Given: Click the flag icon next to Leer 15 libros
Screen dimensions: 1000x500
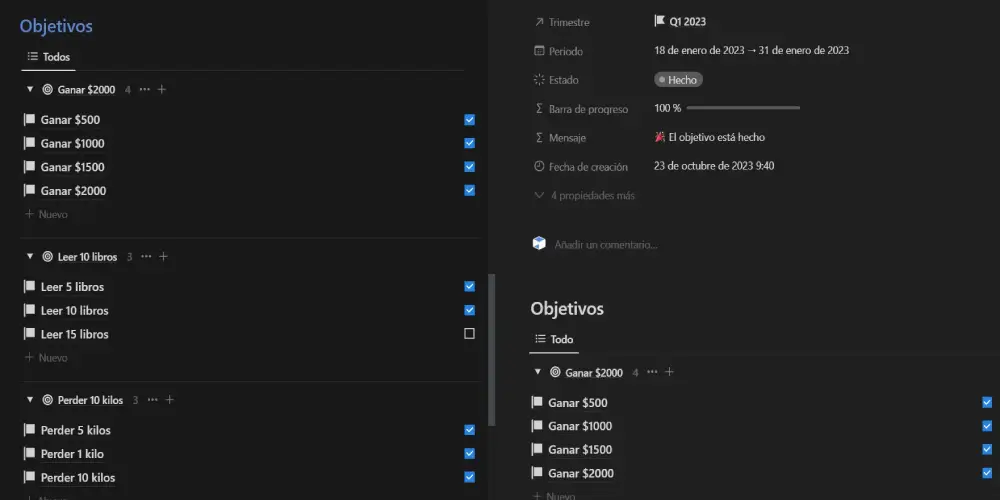Looking at the screenshot, I should point(29,334).
